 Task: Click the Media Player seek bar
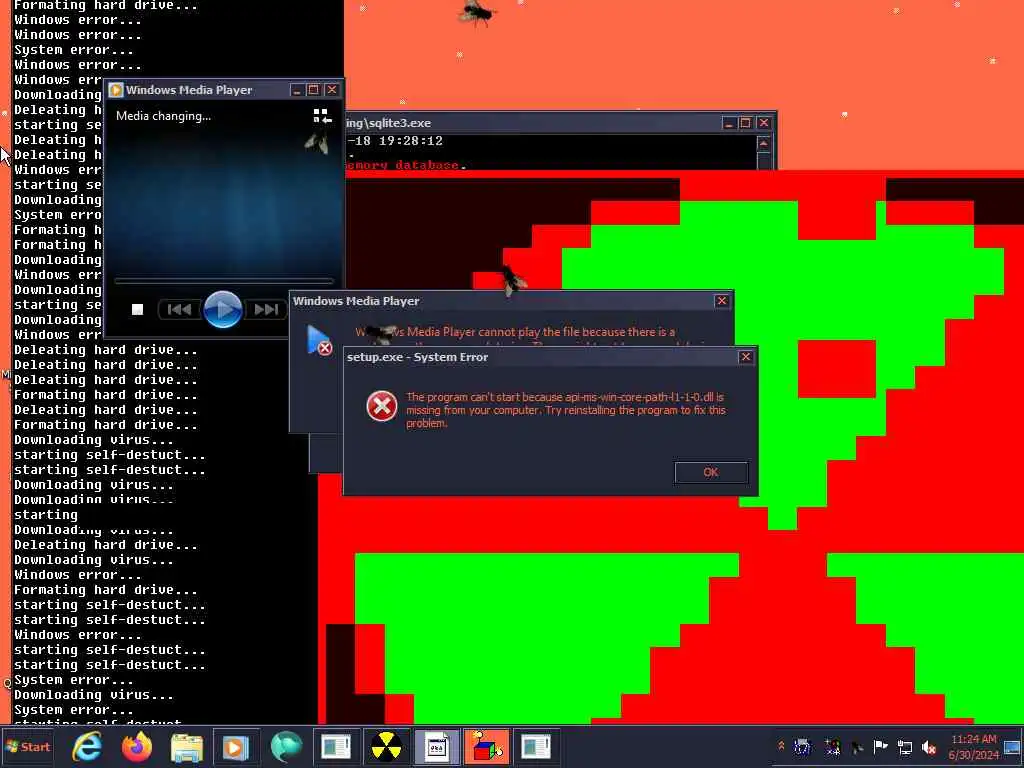coord(224,281)
